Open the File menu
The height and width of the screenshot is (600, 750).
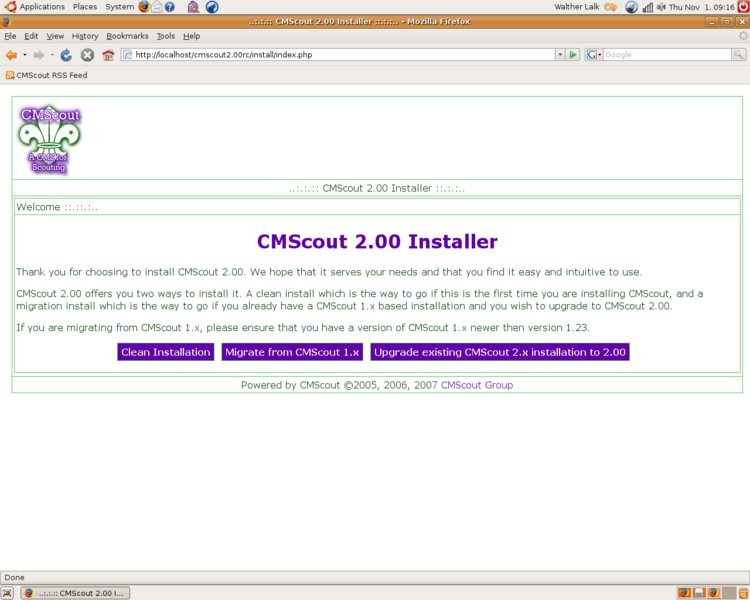pos(10,36)
